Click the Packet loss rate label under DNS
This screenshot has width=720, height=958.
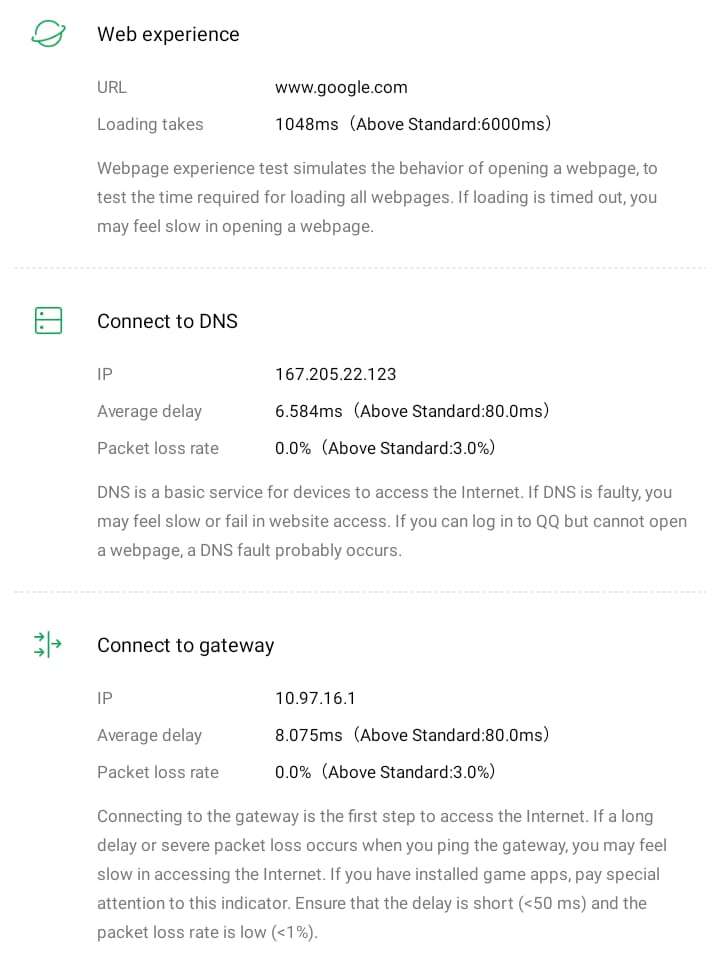pyautogui.click(x=158, y=448)
